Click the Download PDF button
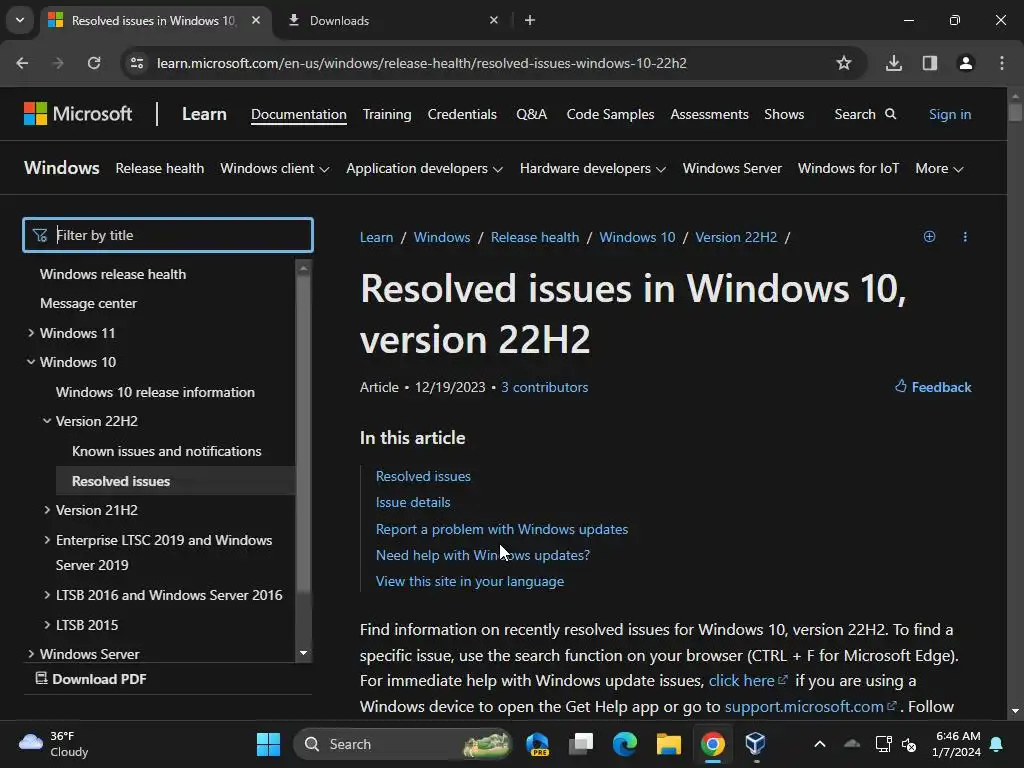Screen dimensions: 1024x768 coord(91,679)
